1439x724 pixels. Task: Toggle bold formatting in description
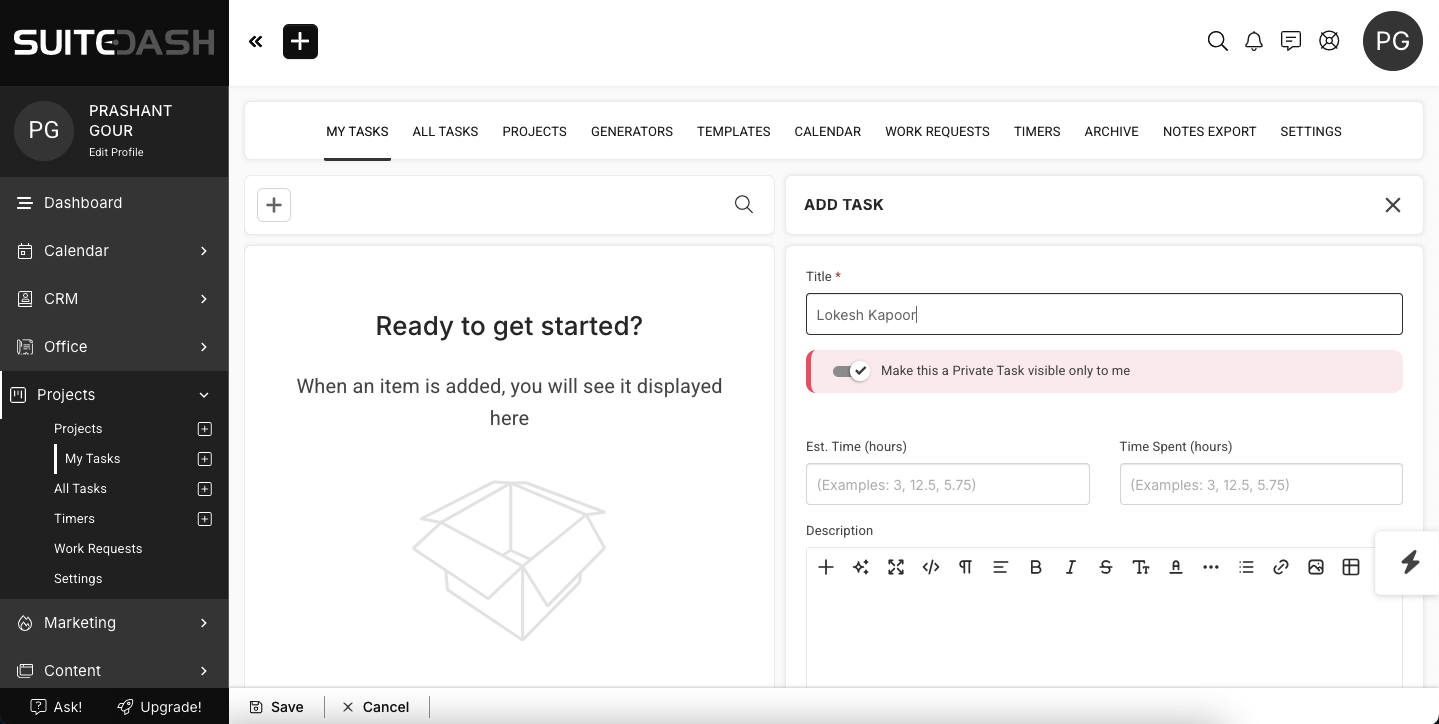1036,567
